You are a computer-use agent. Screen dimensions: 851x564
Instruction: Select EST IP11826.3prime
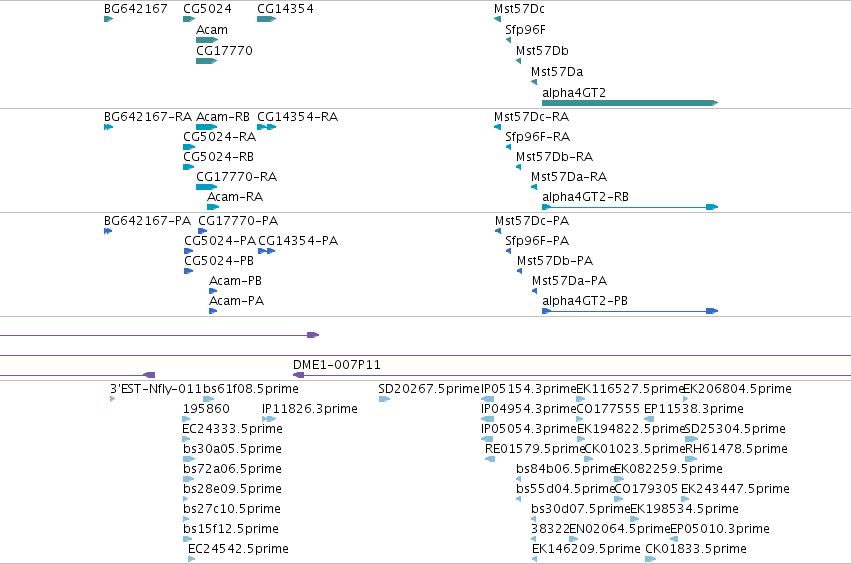click(x=309, y=409)
